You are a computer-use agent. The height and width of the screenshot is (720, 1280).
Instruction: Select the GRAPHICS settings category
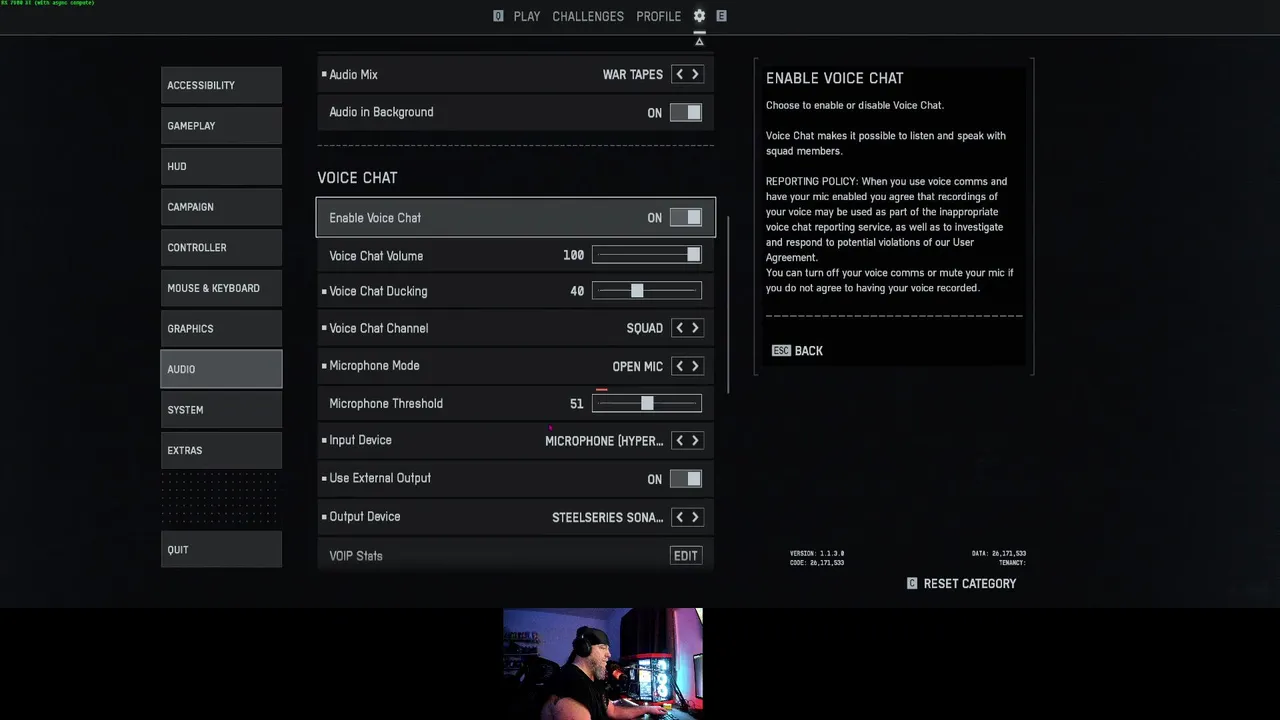(x=221, y=328)
